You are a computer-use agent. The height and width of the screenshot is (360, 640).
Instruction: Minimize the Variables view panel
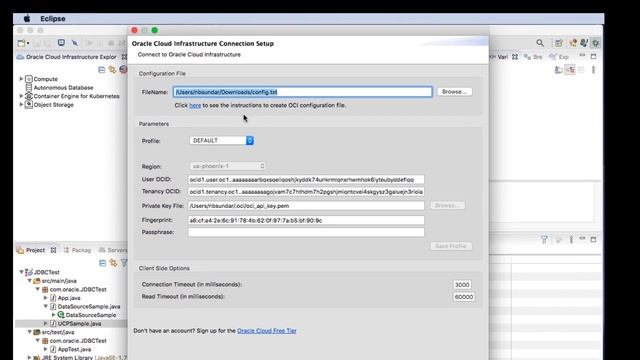pyautogui.click(x=582, y=56)
